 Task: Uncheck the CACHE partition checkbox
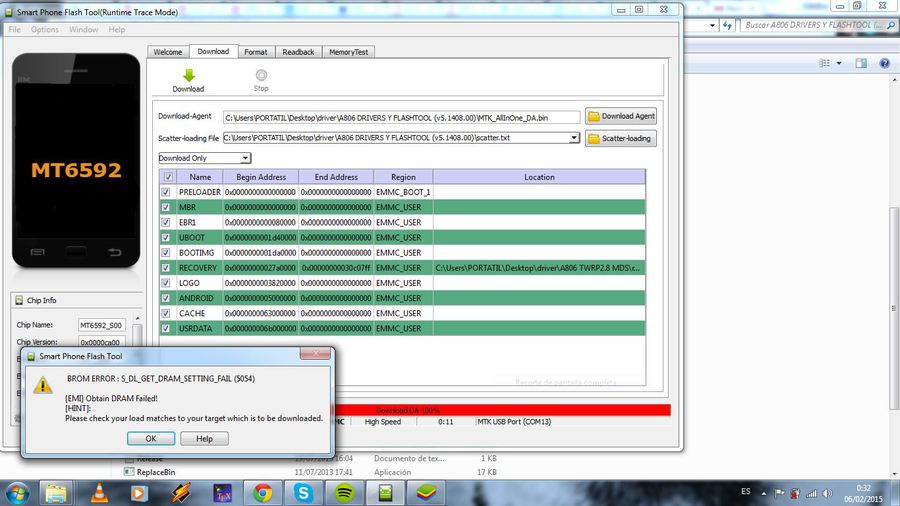(x=166, y=313)
